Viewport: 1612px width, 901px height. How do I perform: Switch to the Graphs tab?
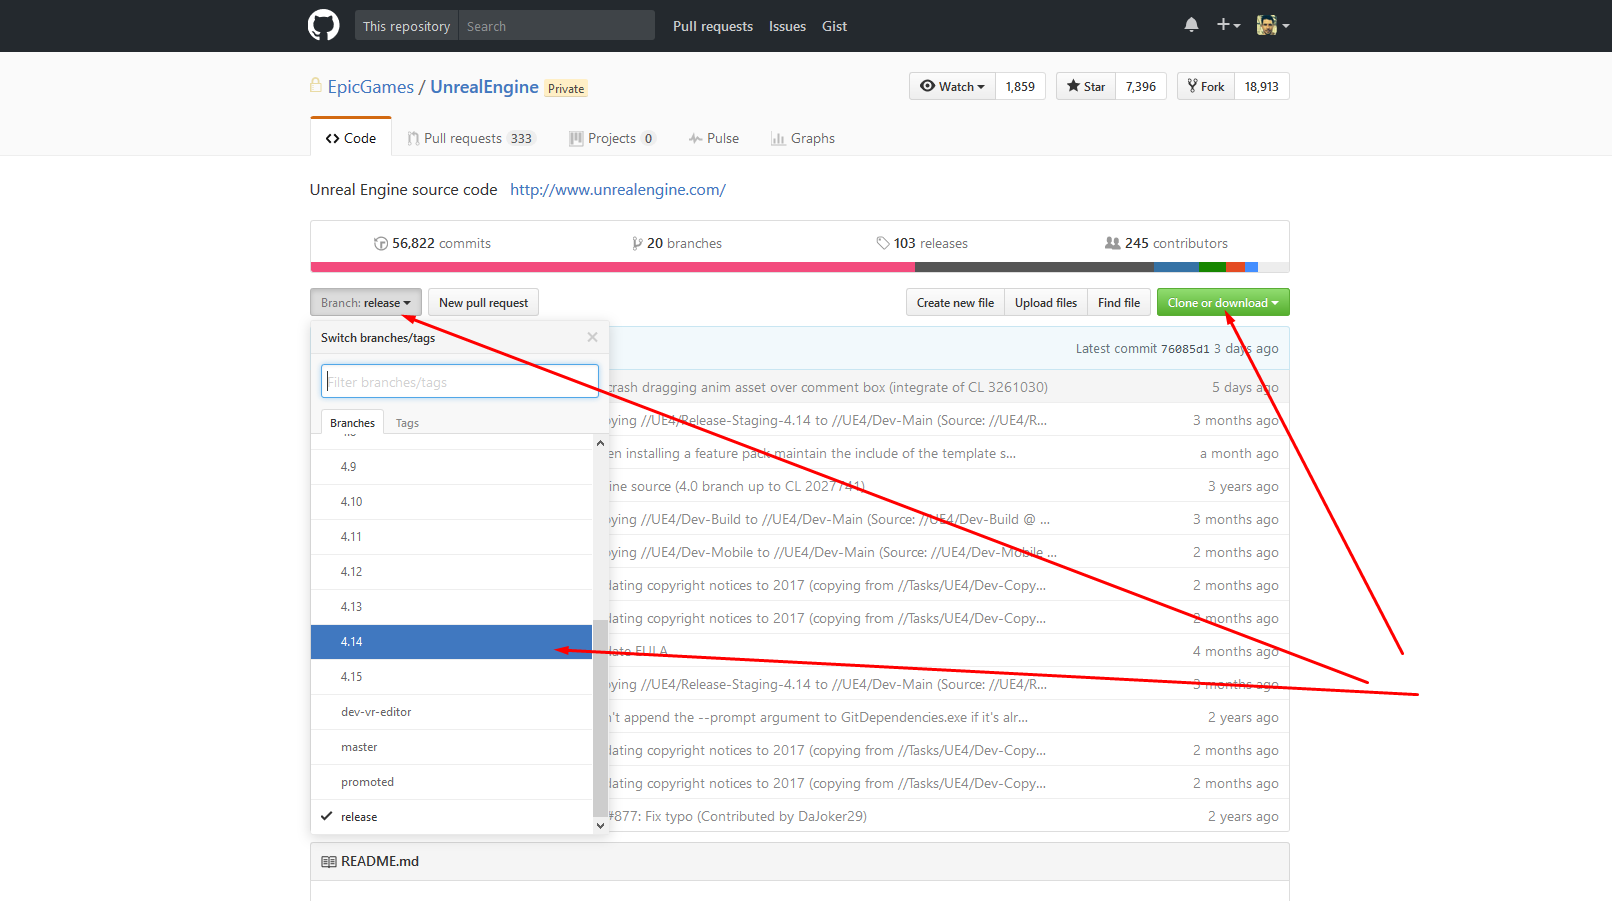803,138
